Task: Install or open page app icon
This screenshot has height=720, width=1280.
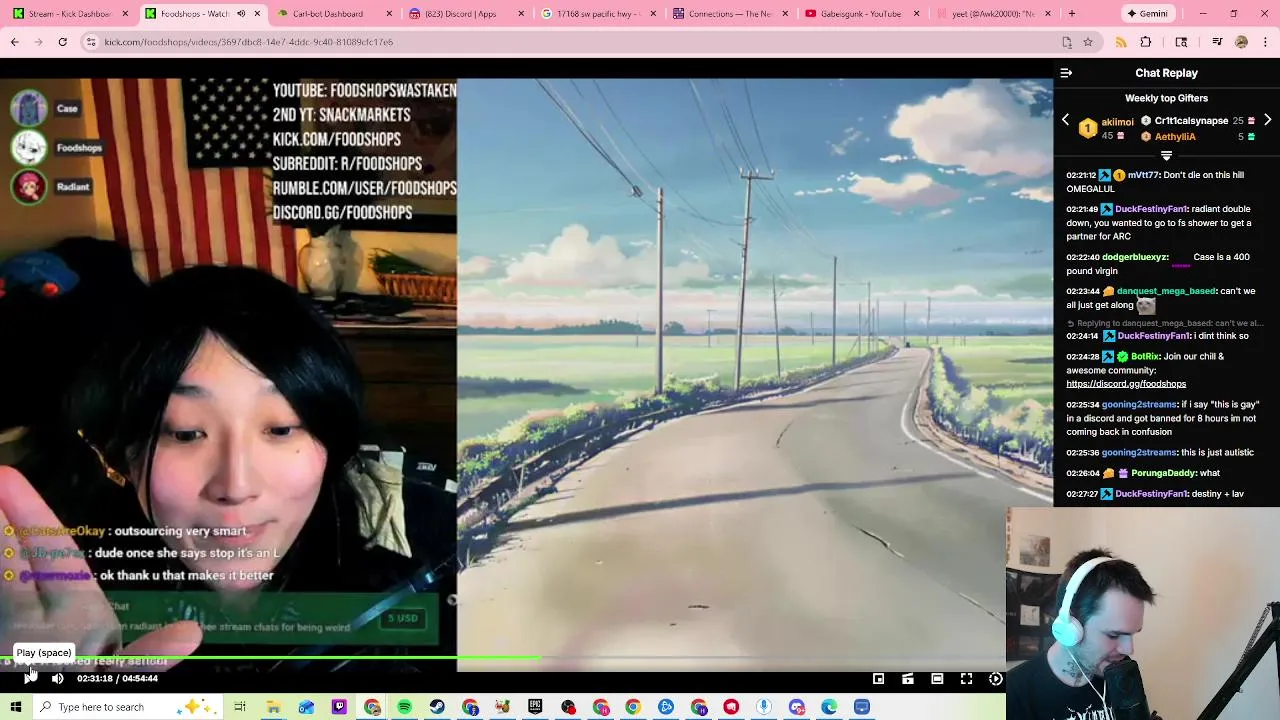Action: click(x=1067, y=42)
